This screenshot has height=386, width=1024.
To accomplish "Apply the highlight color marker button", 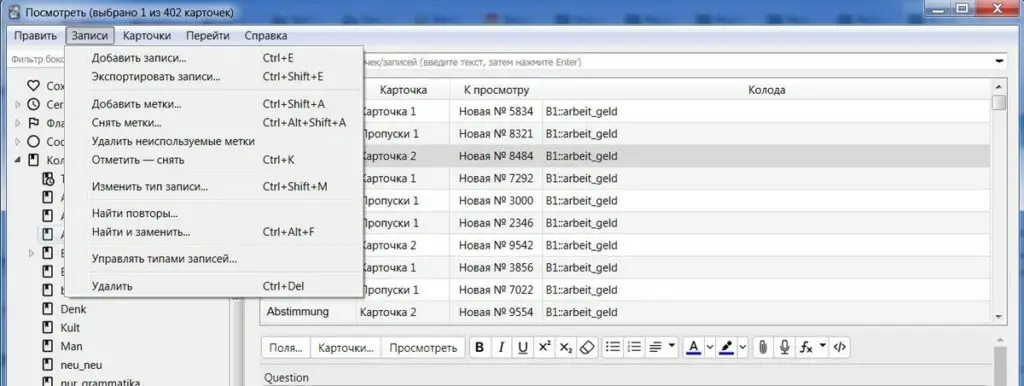I will [726, 347].
